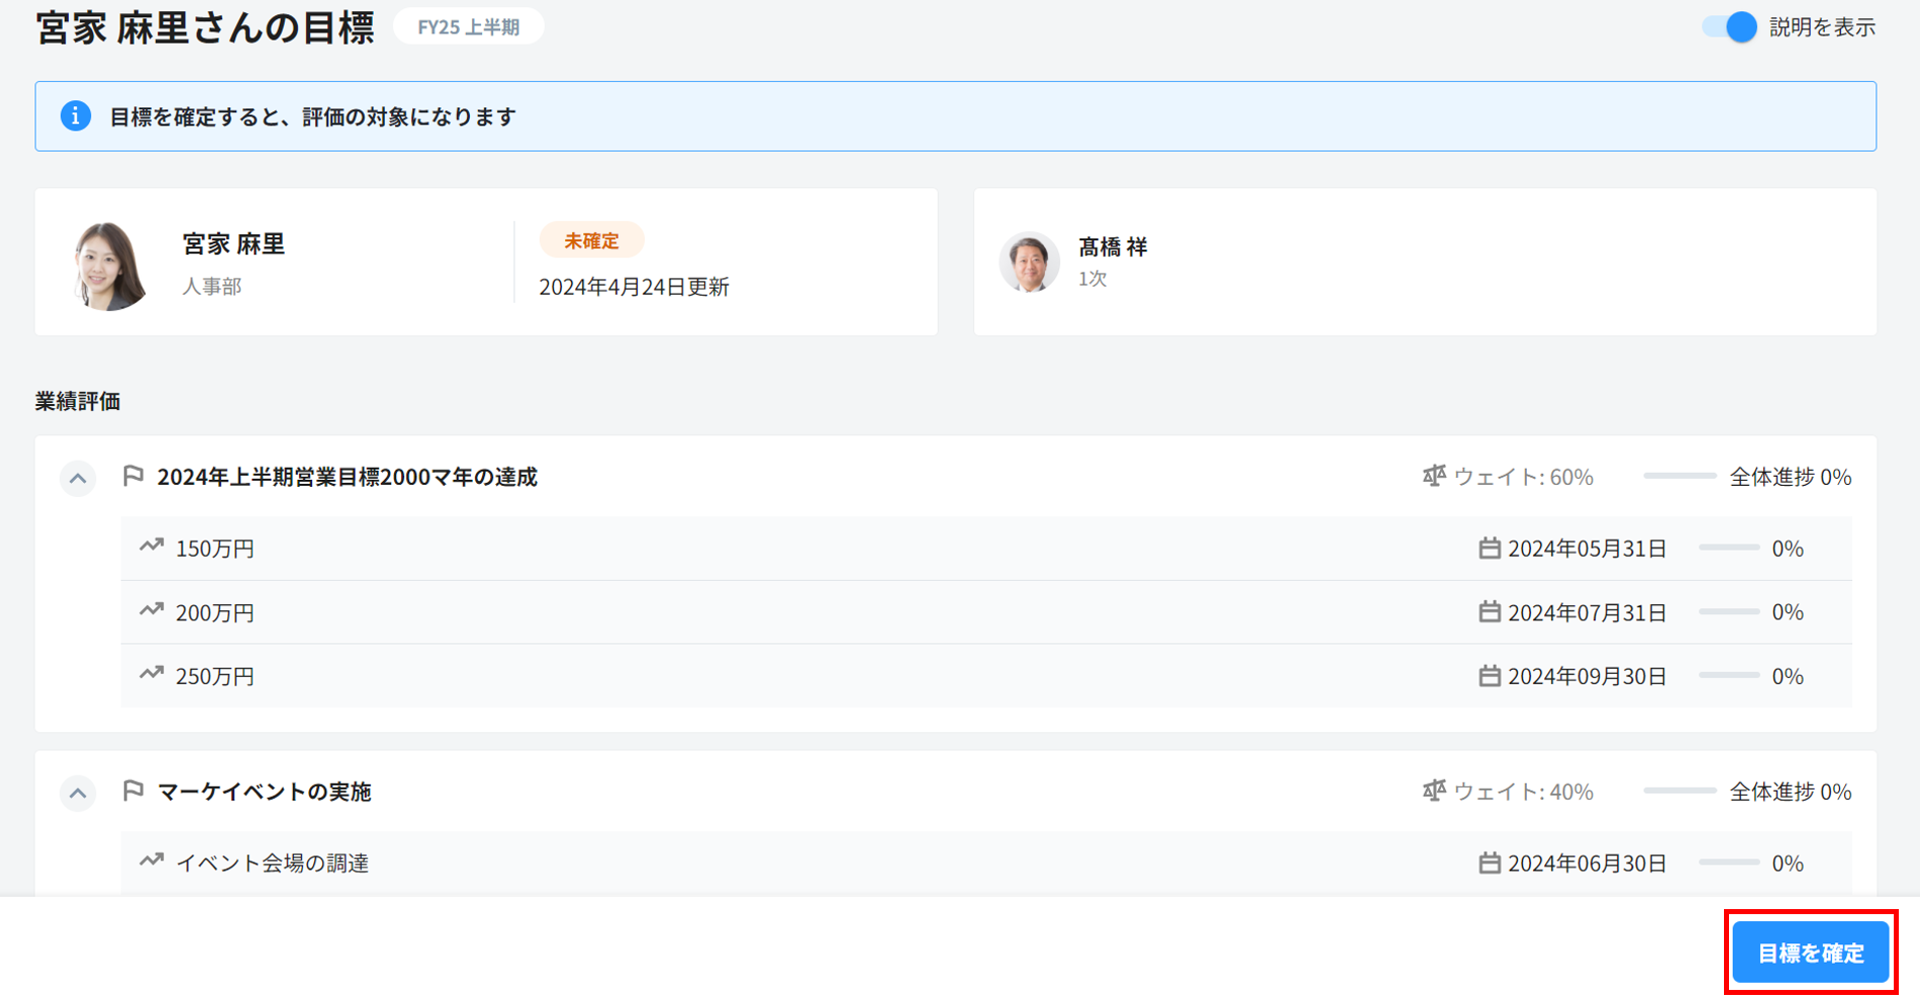1920x1004 pixels.
Task: Click trend arrow icon beside 150万円
Action: click(x=151, y=546)
